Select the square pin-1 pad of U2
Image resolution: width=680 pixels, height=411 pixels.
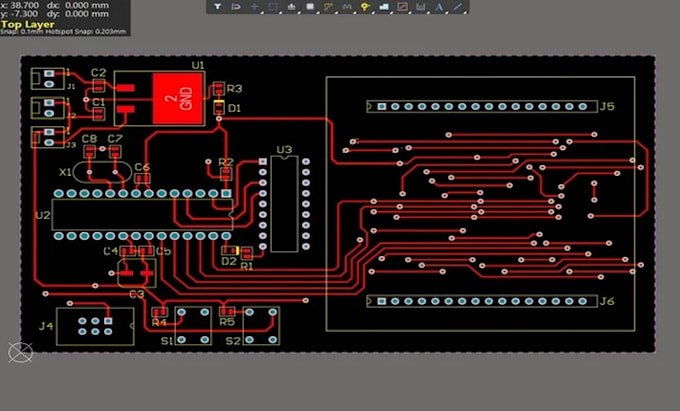point(226,193)
